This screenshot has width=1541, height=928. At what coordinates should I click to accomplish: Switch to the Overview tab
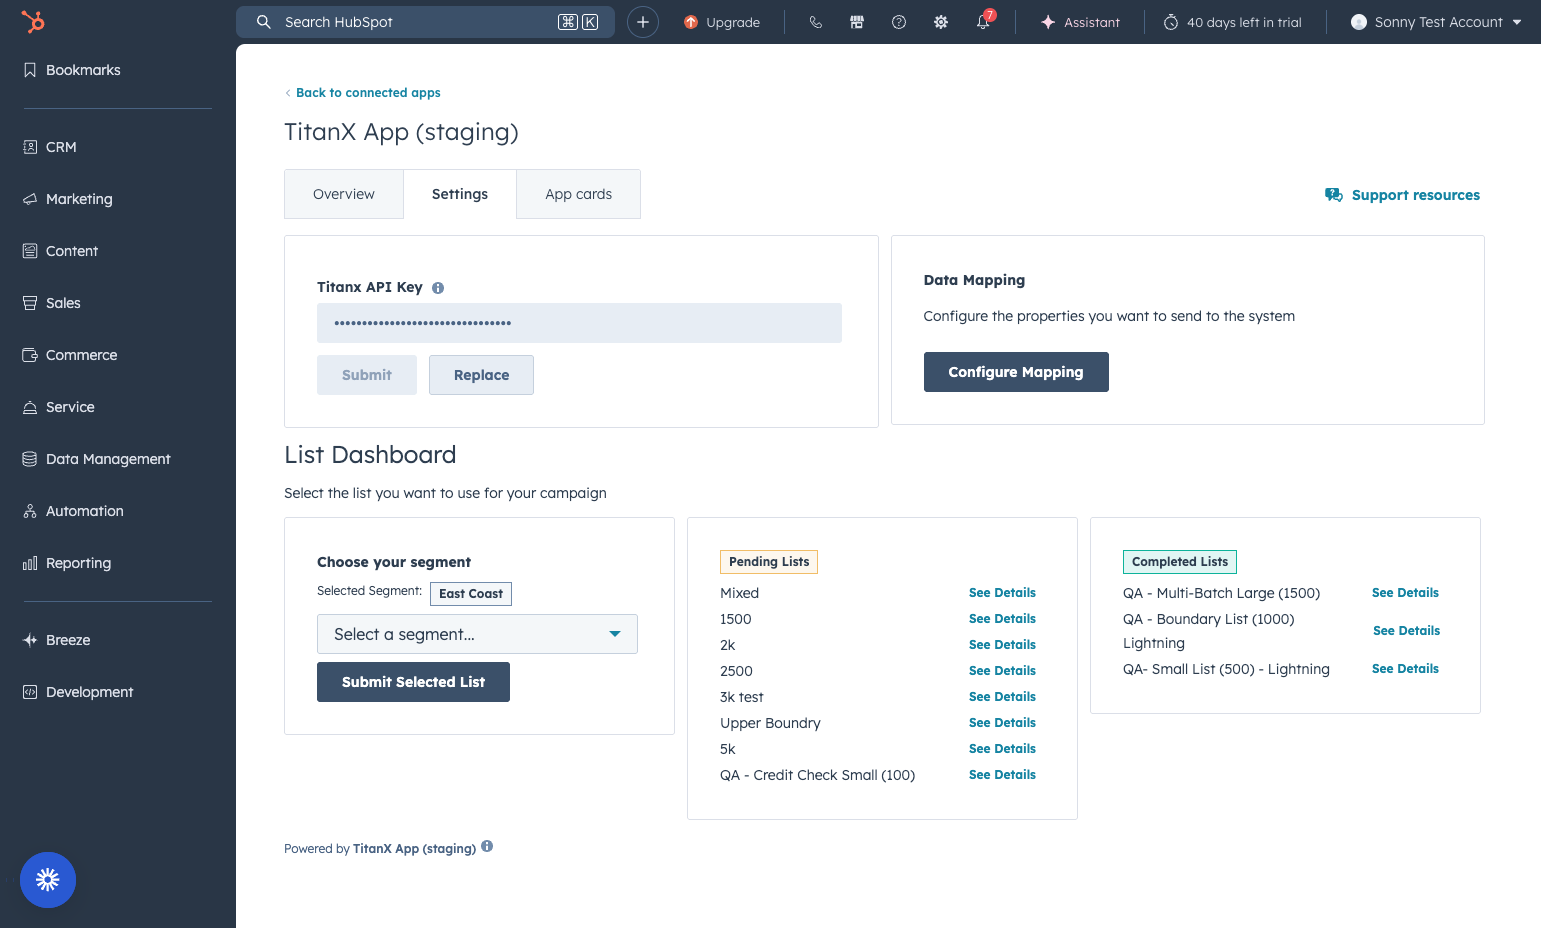(x=344, y=194)
